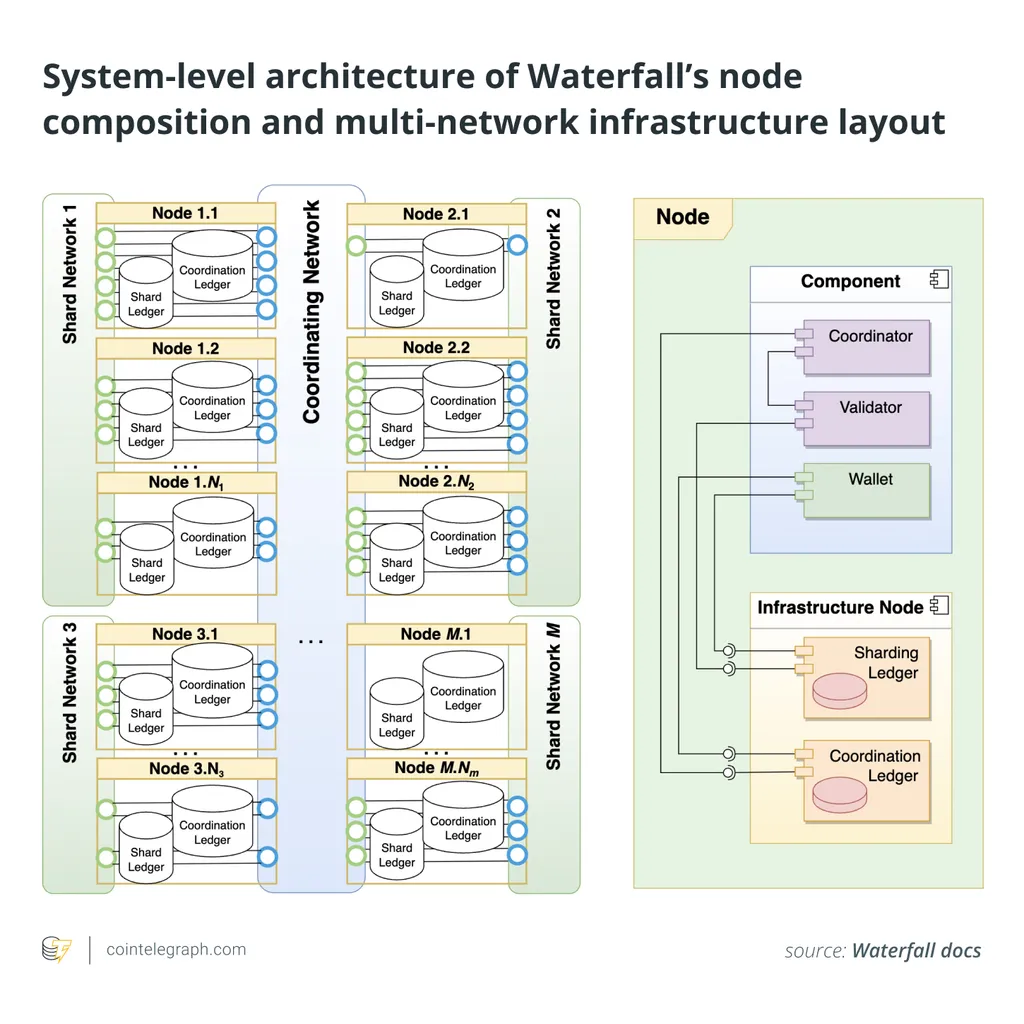Select the Shard Ledger cylinder in Node 3.1
This screenshot has width=1024, height=1024.
click(146, 709)
